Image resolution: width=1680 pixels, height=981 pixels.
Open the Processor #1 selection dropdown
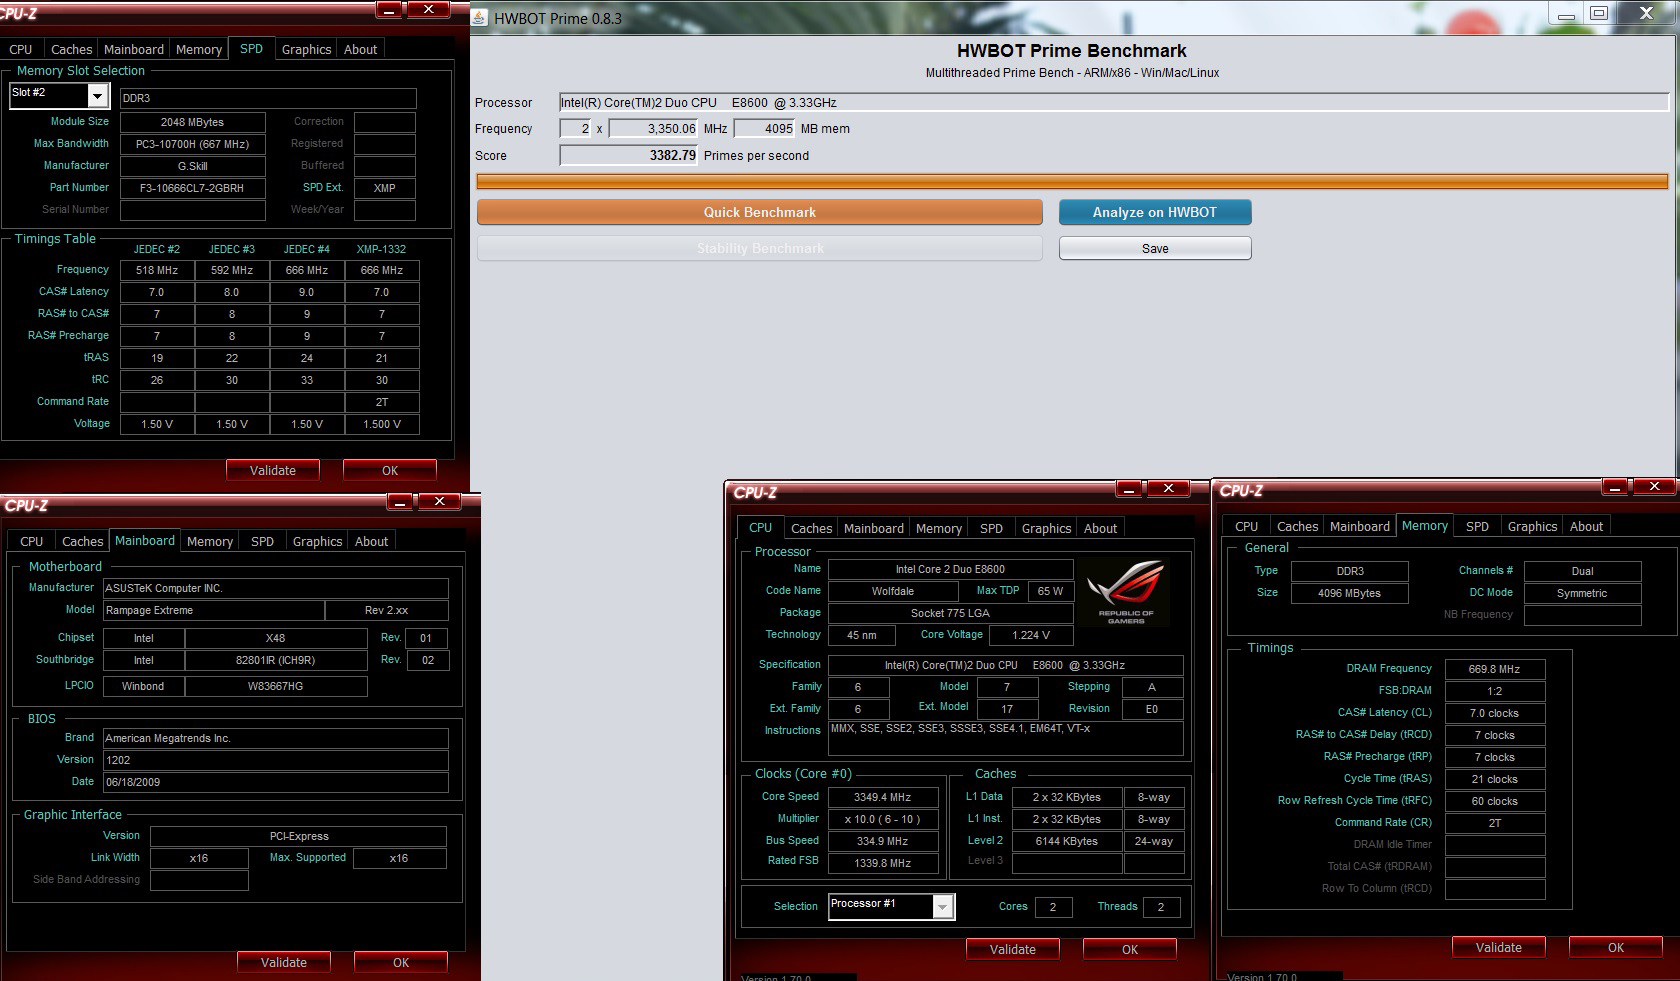[x=942, y=906]
